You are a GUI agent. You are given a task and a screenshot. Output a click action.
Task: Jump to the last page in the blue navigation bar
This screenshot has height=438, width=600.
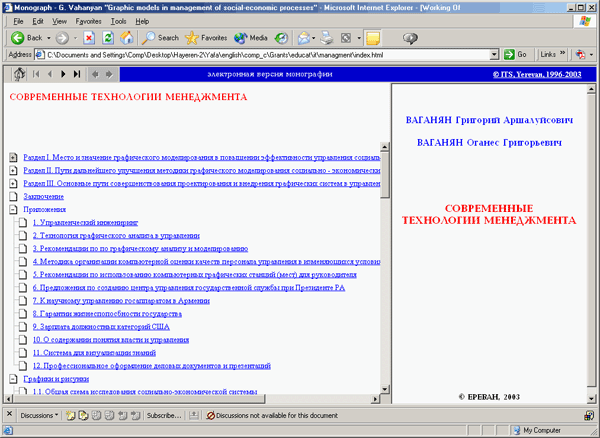pos(78,73)
